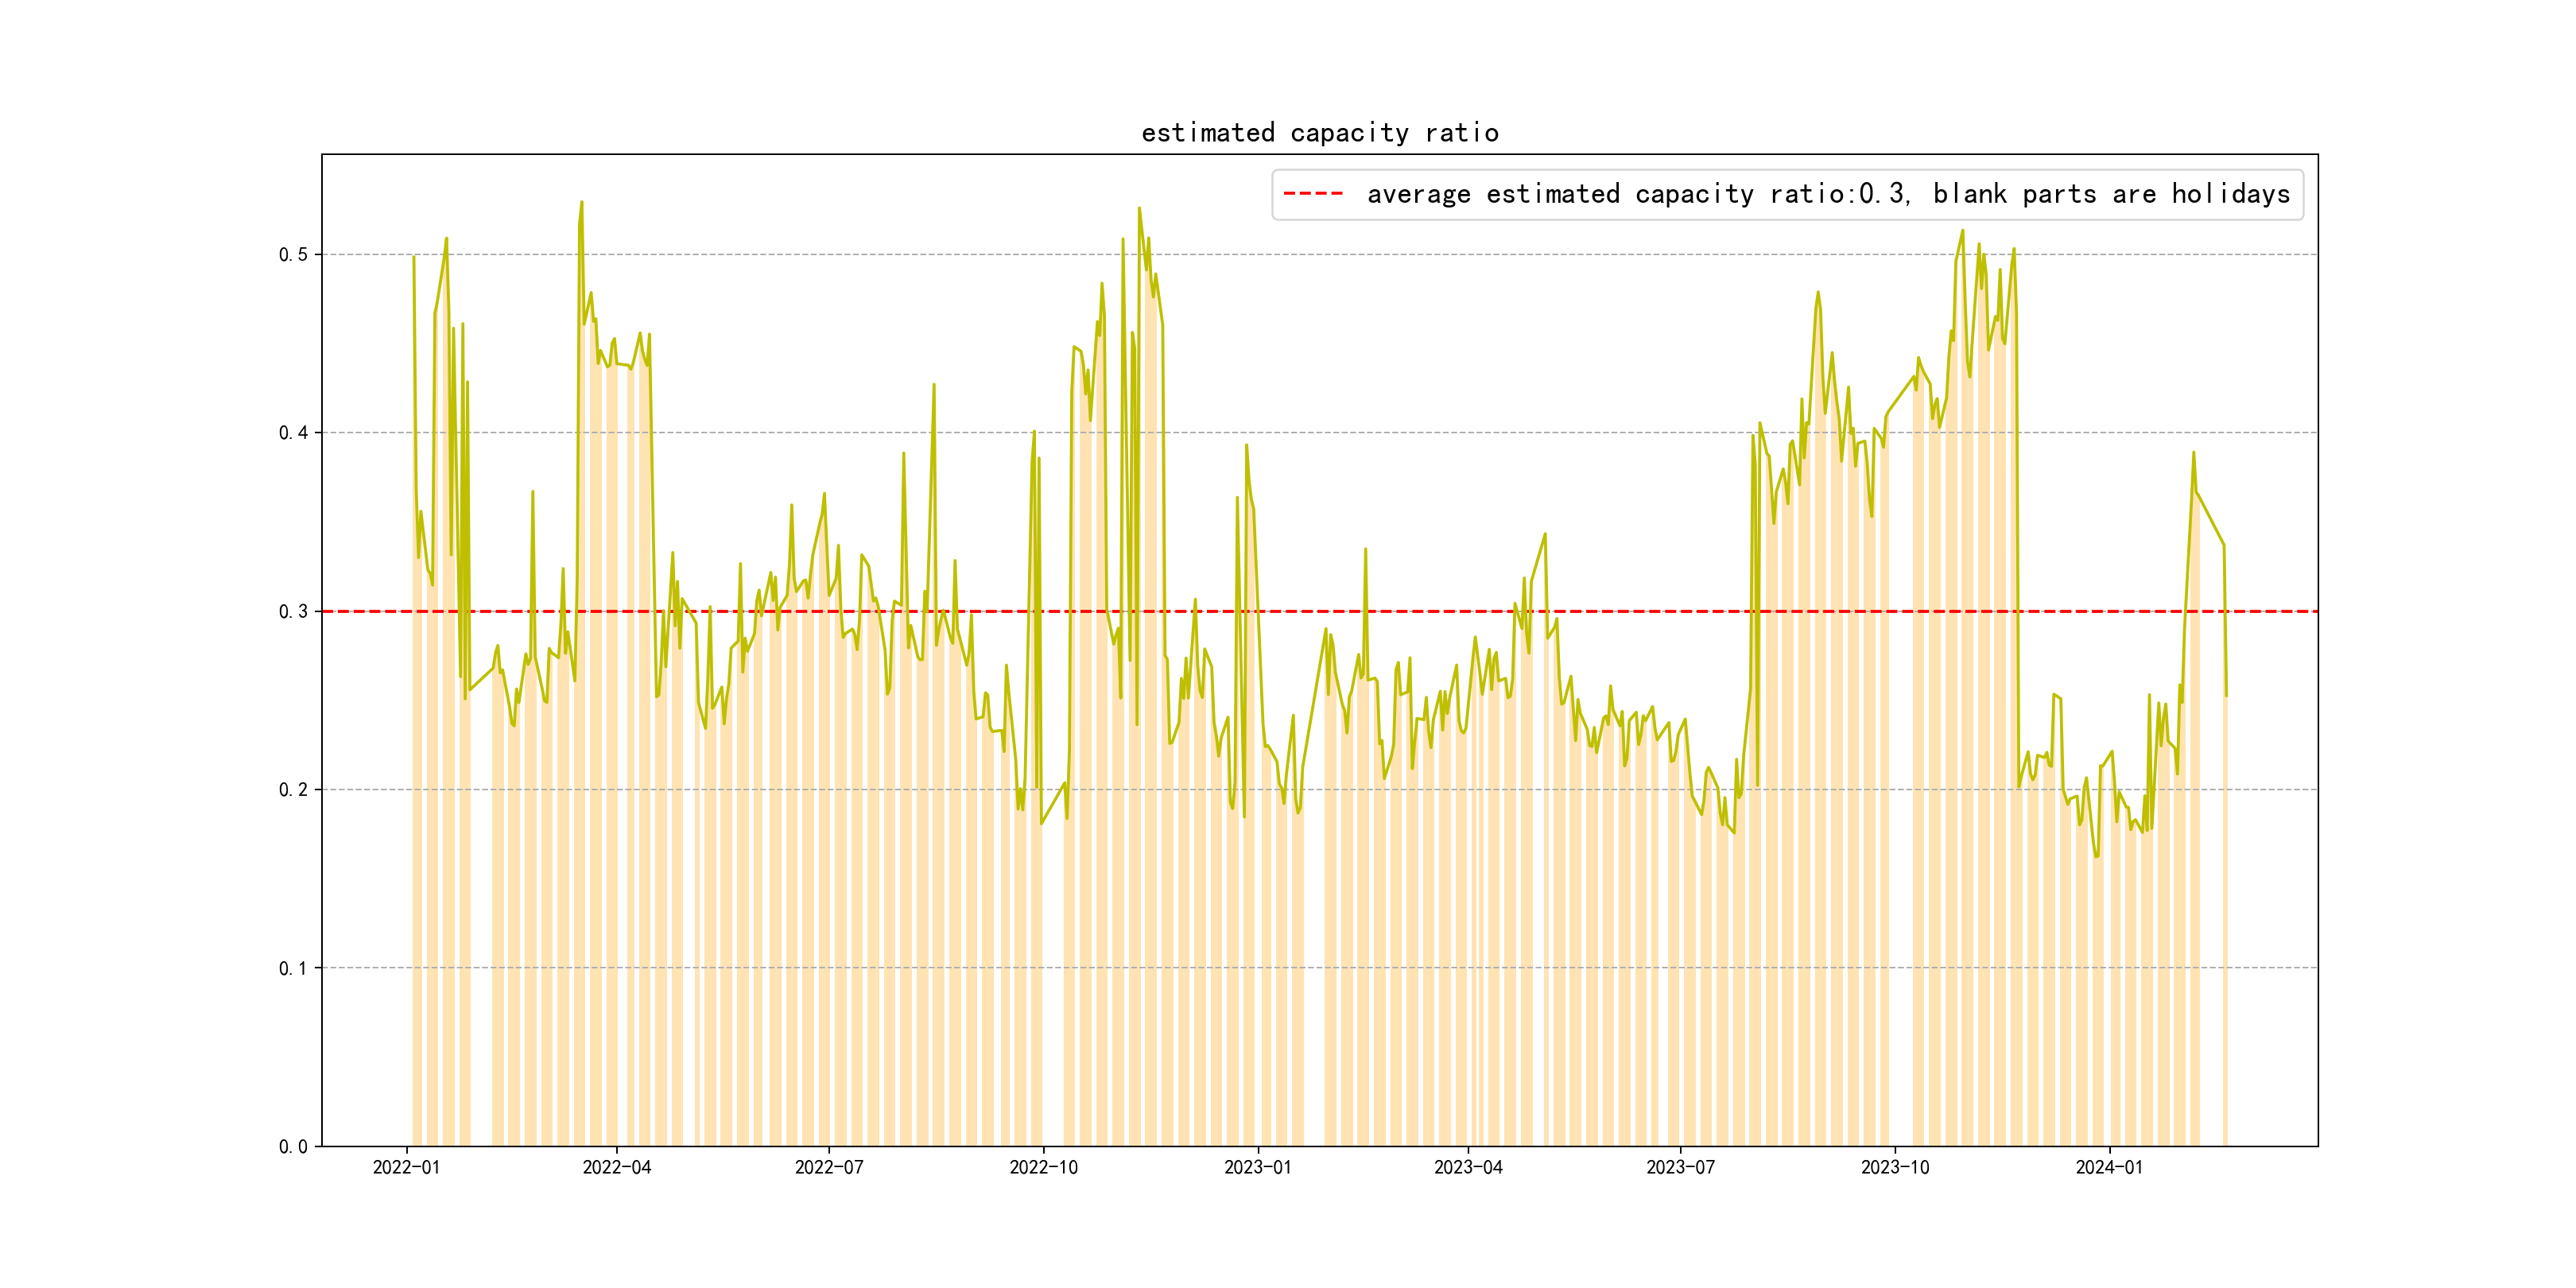Click the 0.4 y-axis tick label
Image resolution: width=2576 pixels, height=1288 pixels.
[x=293, y=433]
